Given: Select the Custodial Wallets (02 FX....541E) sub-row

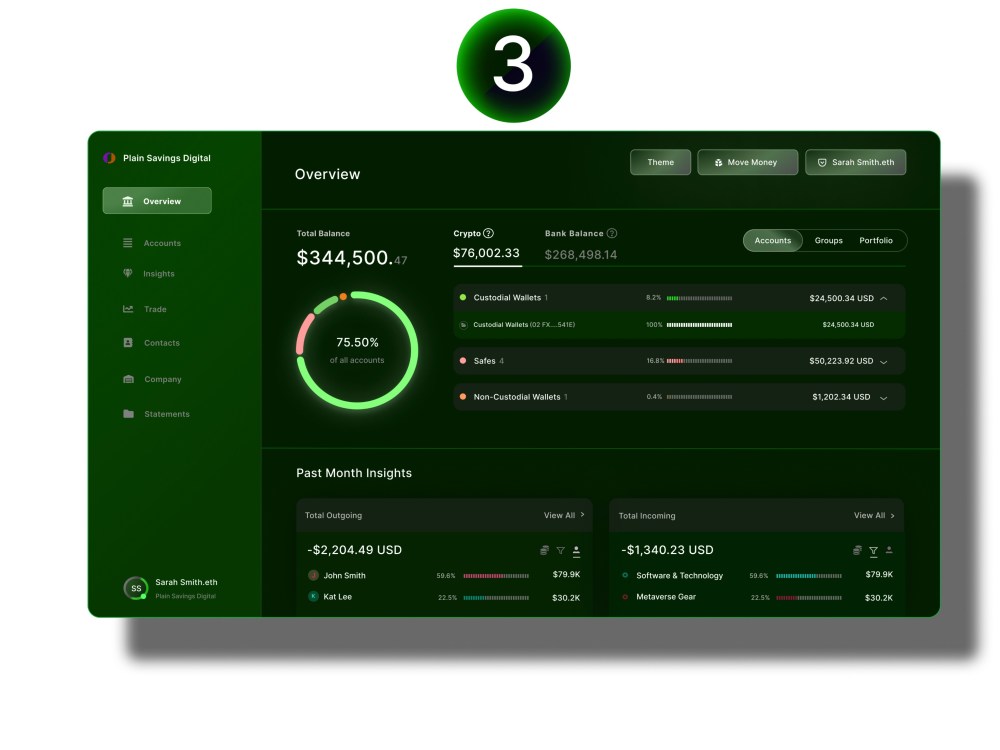Looking at the screenshot, I should pos(679,325).
